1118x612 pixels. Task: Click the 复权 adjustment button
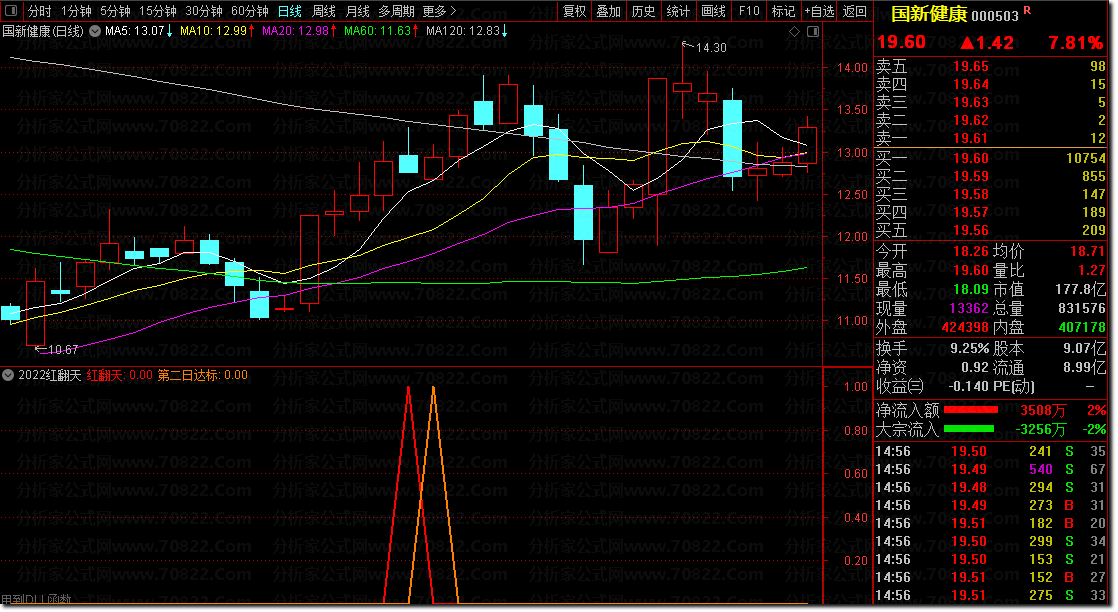575,11
